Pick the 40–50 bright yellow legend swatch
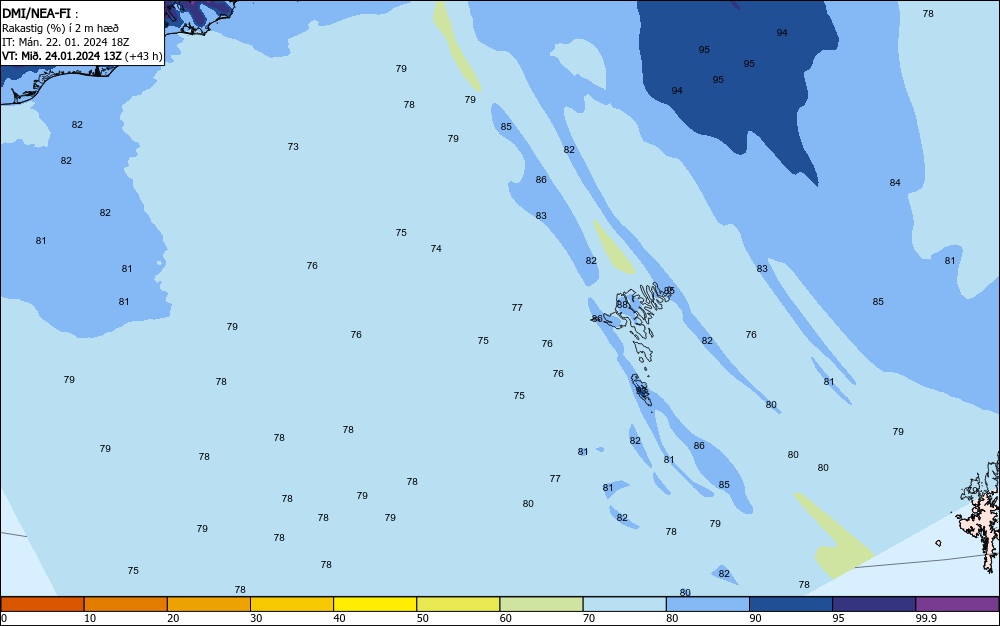This screenshot has width=1000, height=626. click(375, 604)
